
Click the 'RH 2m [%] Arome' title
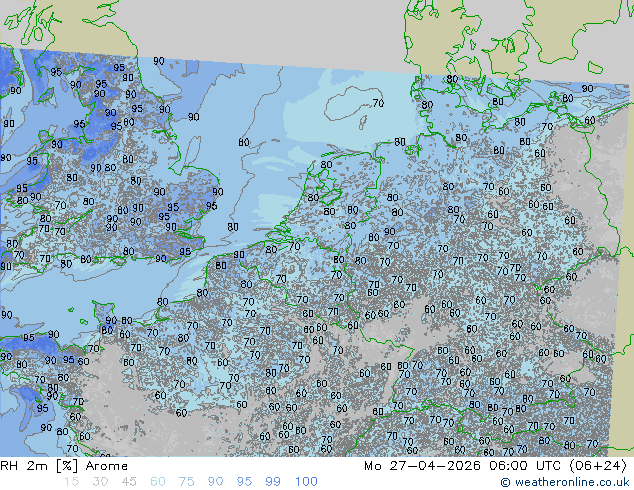[x=64, y=466]
